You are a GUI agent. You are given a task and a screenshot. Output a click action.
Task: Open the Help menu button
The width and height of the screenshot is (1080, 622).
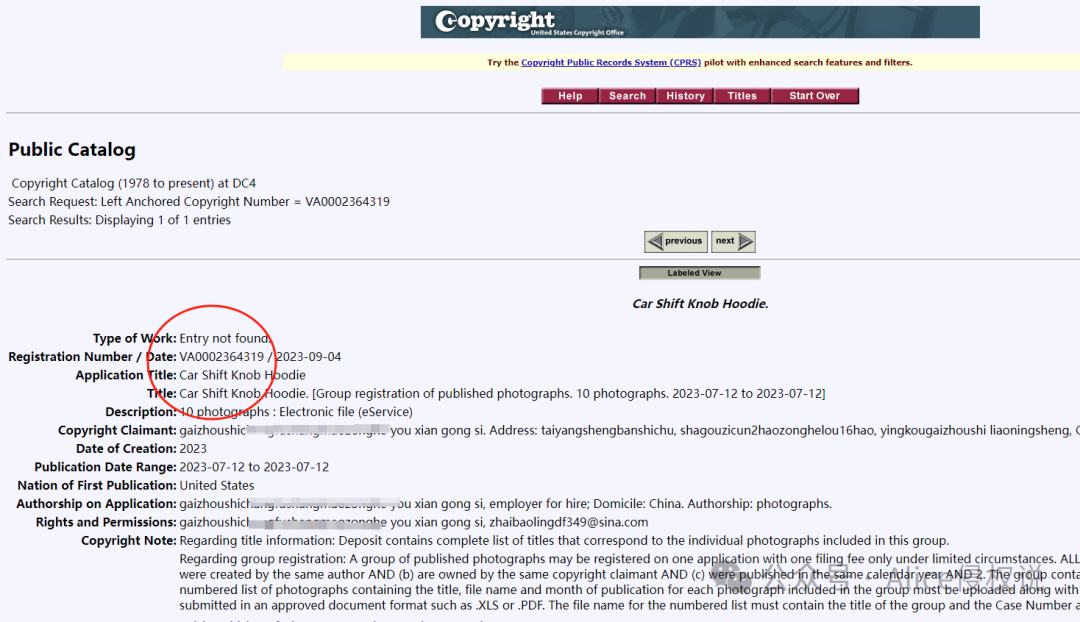[570, 96]
